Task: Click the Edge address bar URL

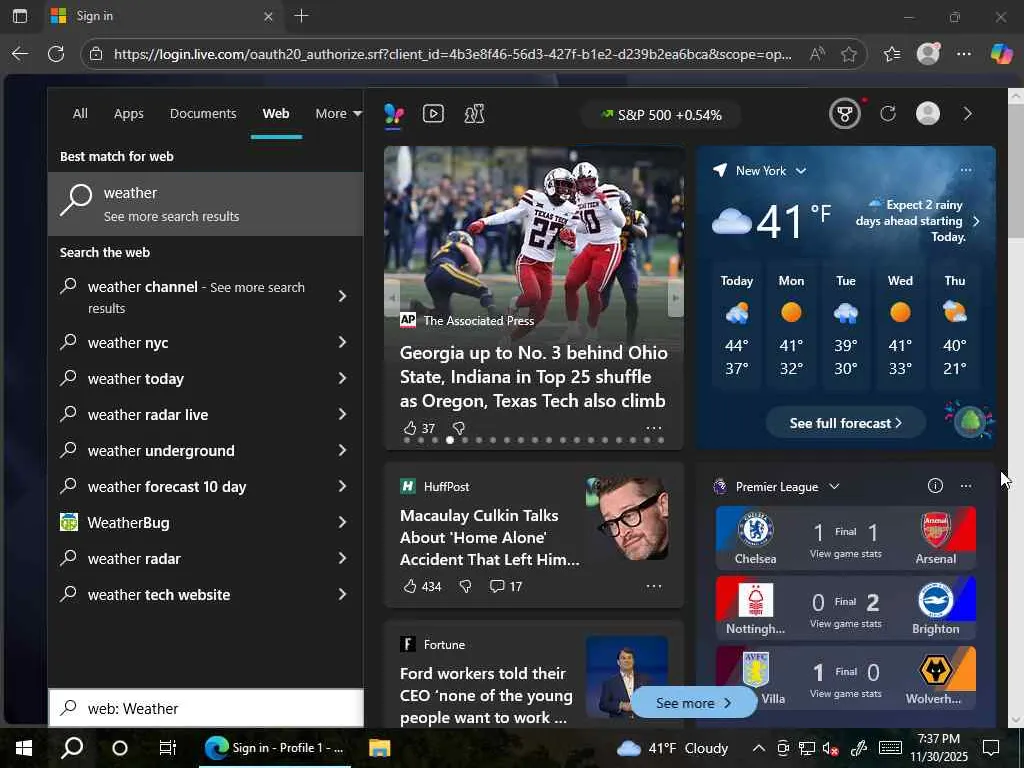Action: click(452, 54)
